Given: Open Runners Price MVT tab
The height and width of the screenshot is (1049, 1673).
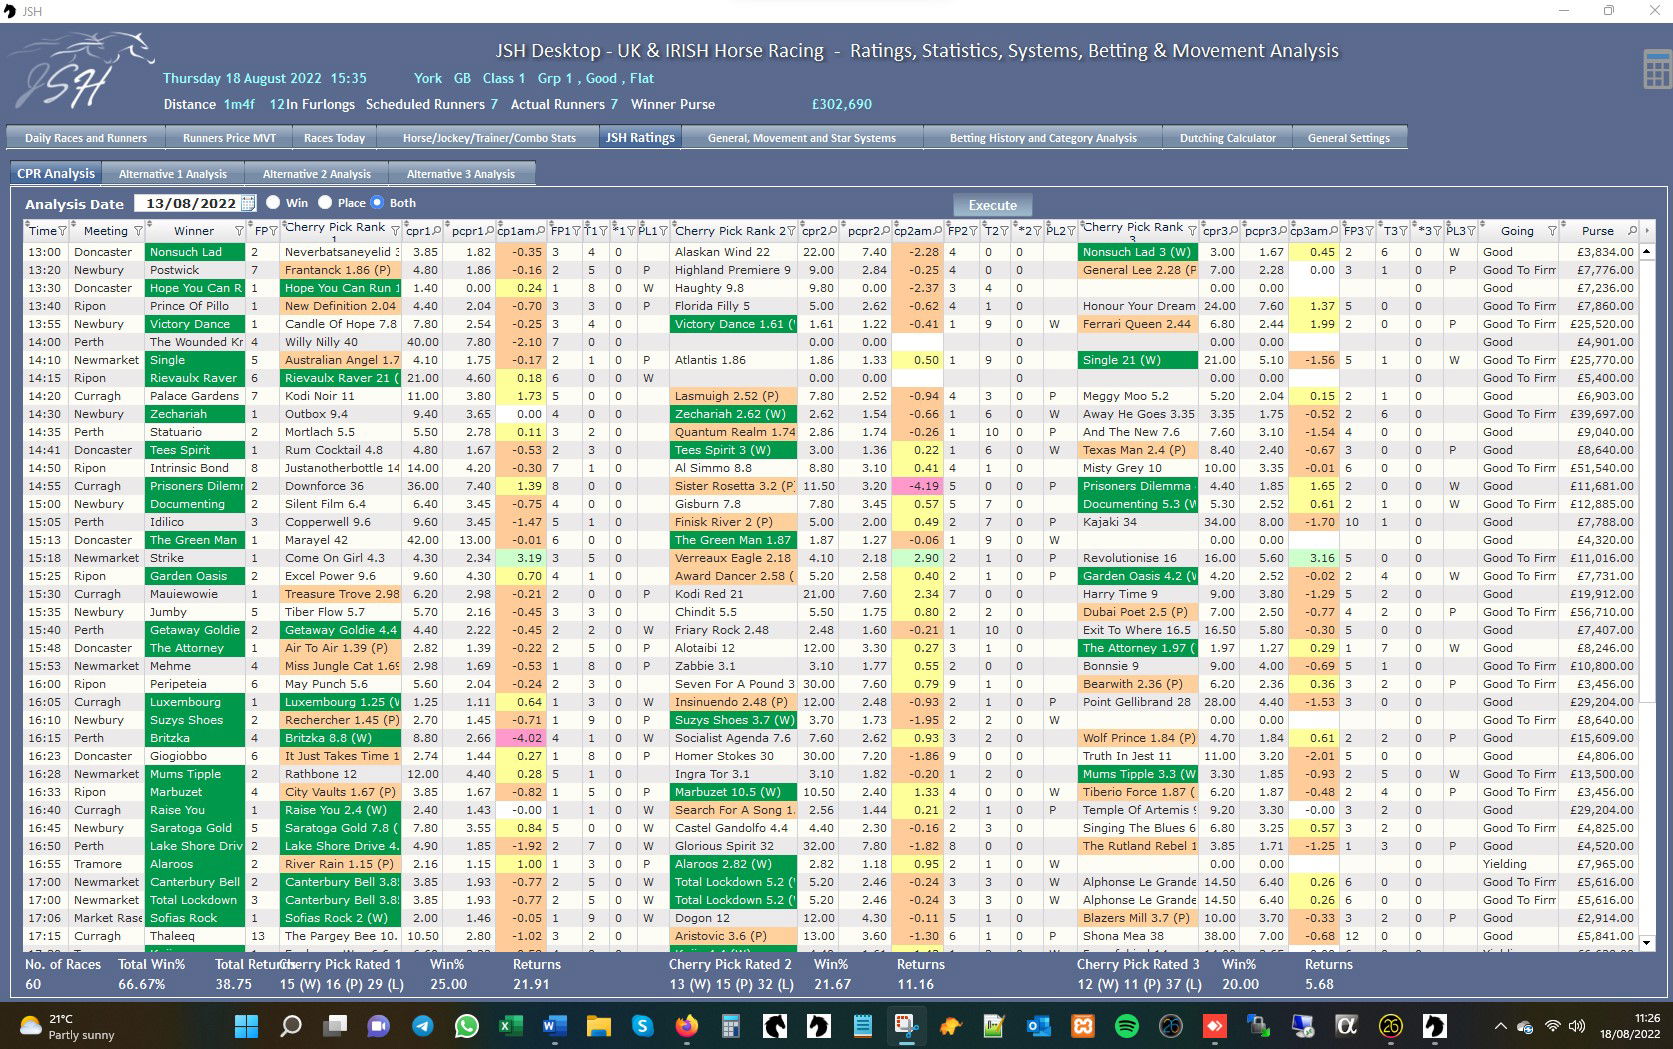Looking at the screenshot, I should tap(229, 138).
